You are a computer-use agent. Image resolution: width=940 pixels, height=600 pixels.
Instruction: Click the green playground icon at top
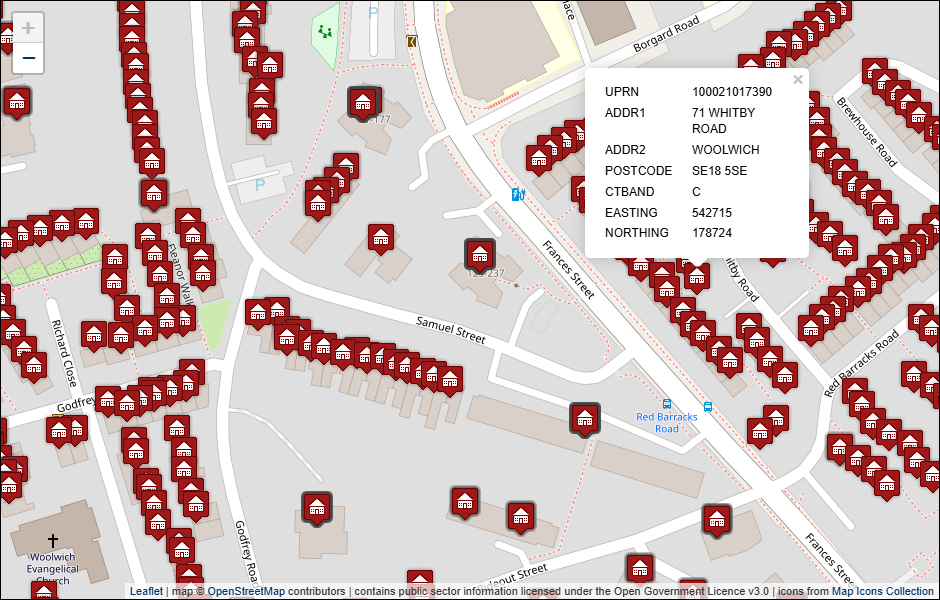tap(324, 32)
